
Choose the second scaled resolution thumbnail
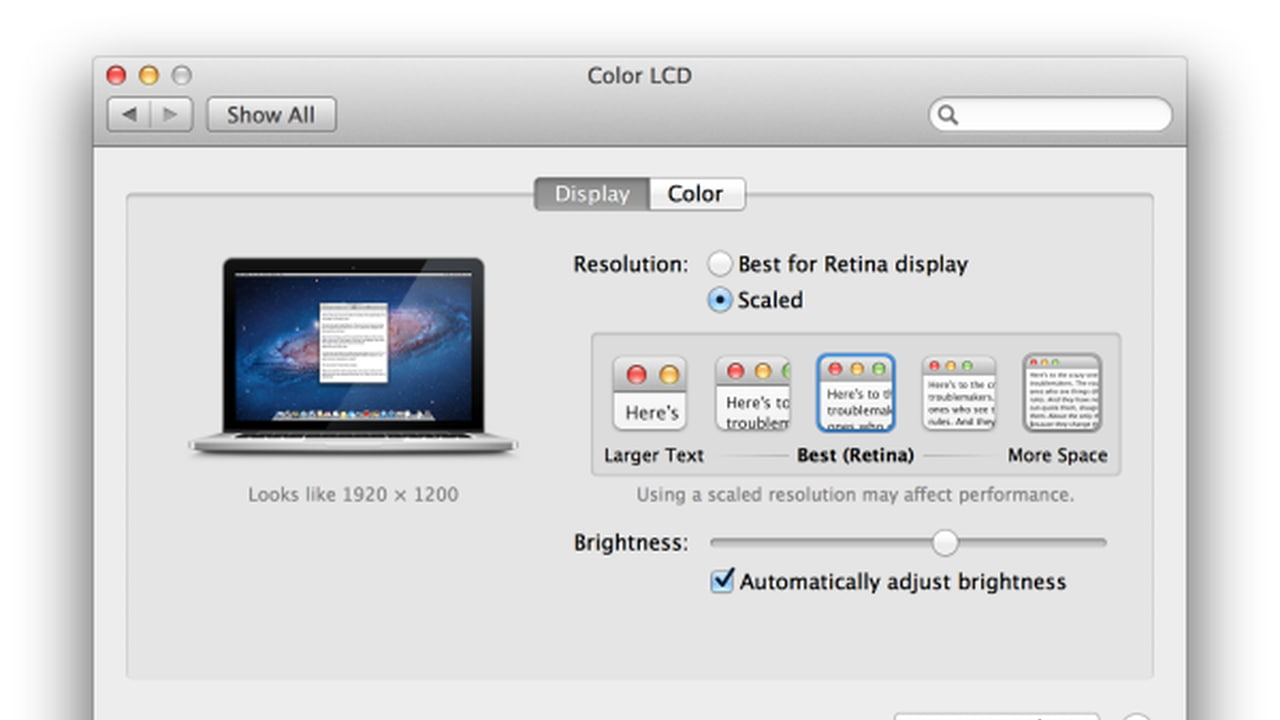752,393
